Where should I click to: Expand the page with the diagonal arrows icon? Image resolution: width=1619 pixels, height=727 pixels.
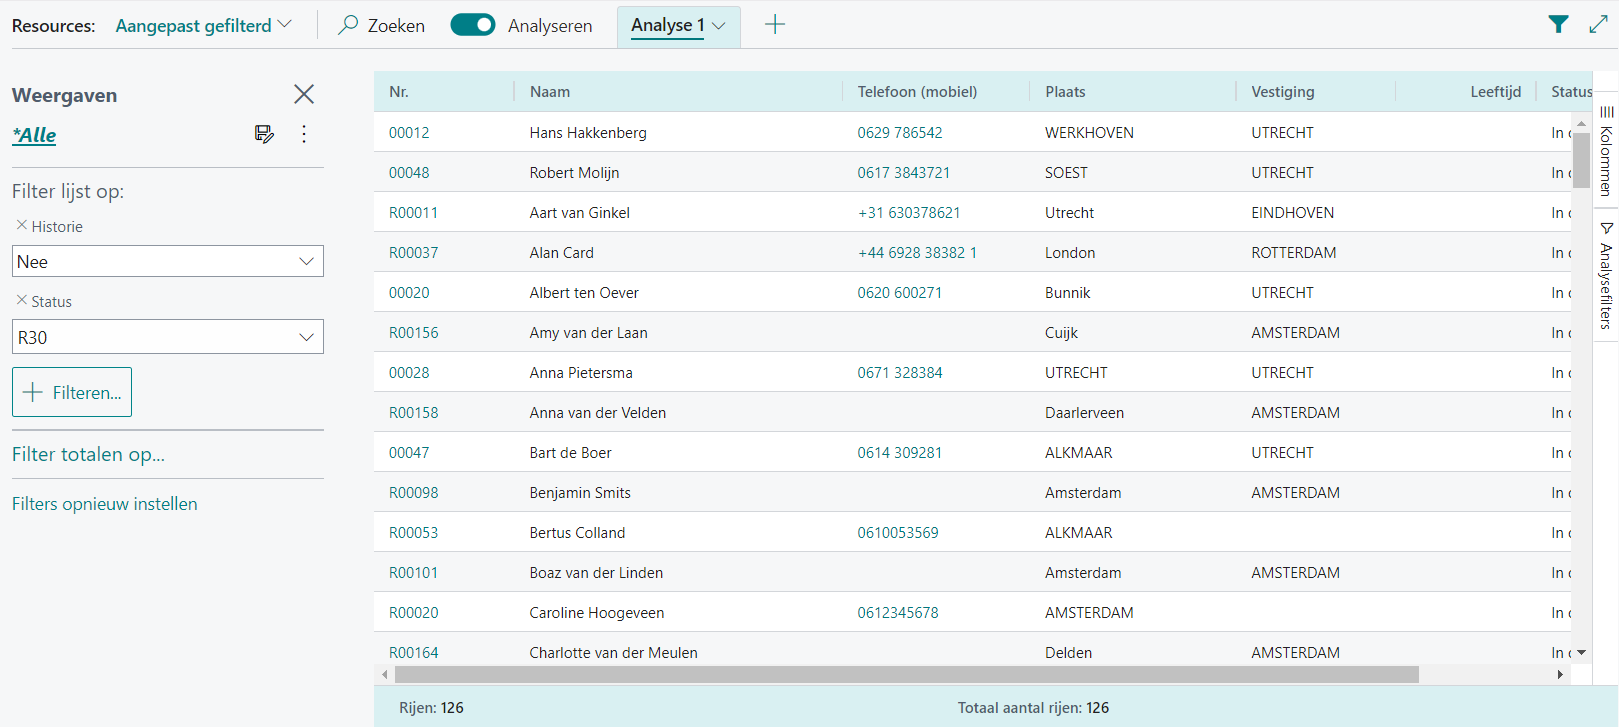click(x=1598, y=25)
